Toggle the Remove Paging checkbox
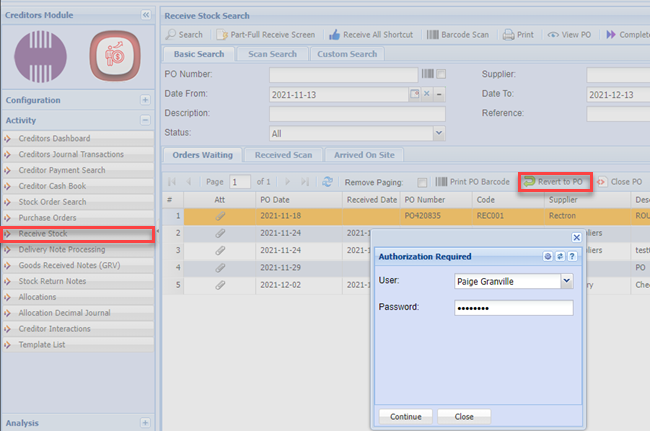The image size is (650, 431). click(x=422, y=182)
